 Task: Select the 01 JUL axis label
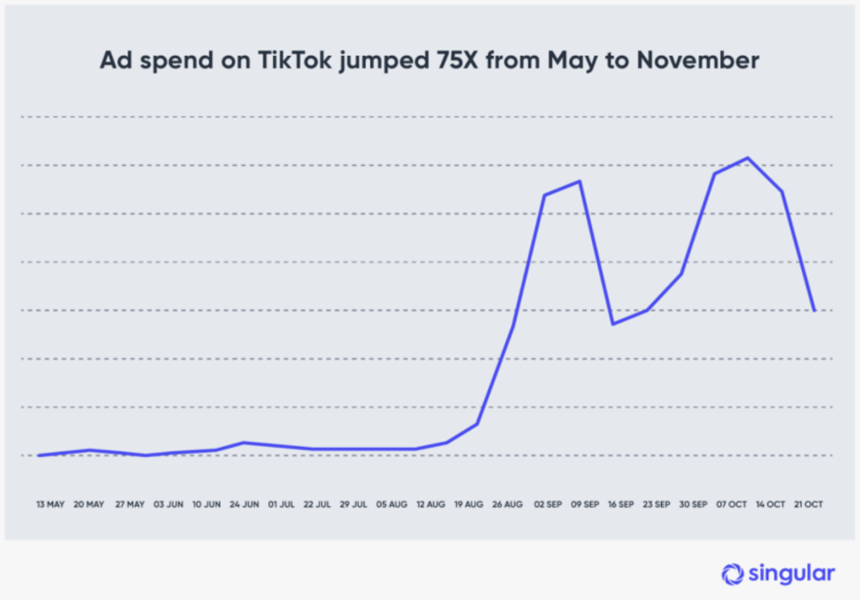point(281,504)
